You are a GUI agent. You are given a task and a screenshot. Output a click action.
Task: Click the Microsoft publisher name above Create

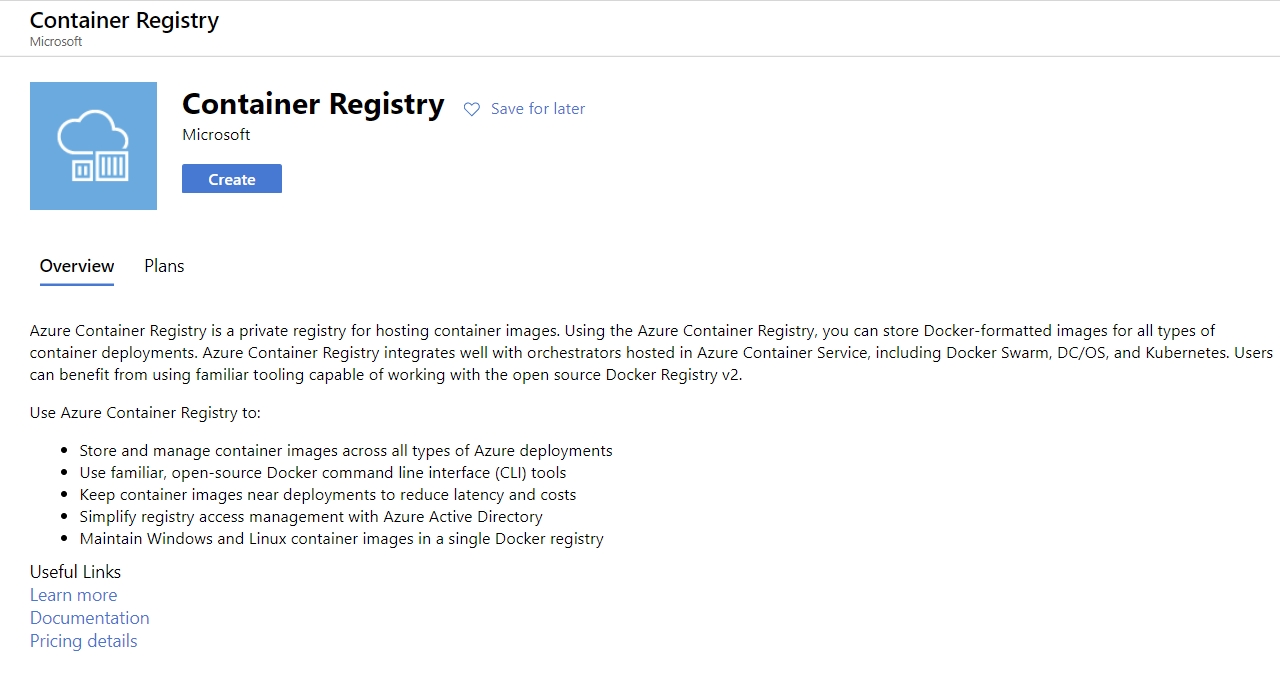pyautogui.click(x=216, y=135)
